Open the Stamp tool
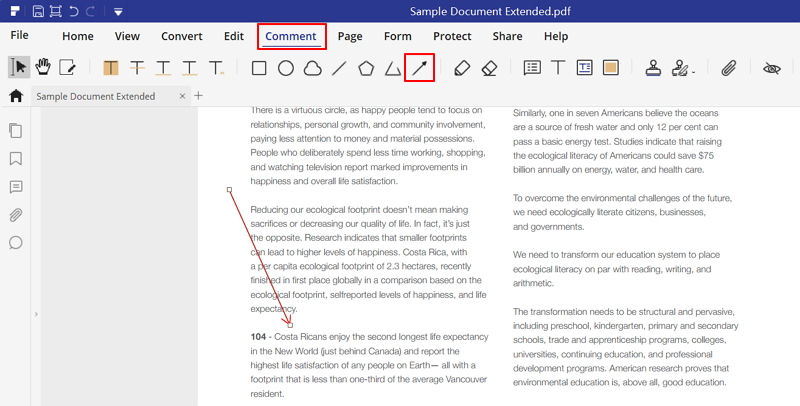 (653, 68)
